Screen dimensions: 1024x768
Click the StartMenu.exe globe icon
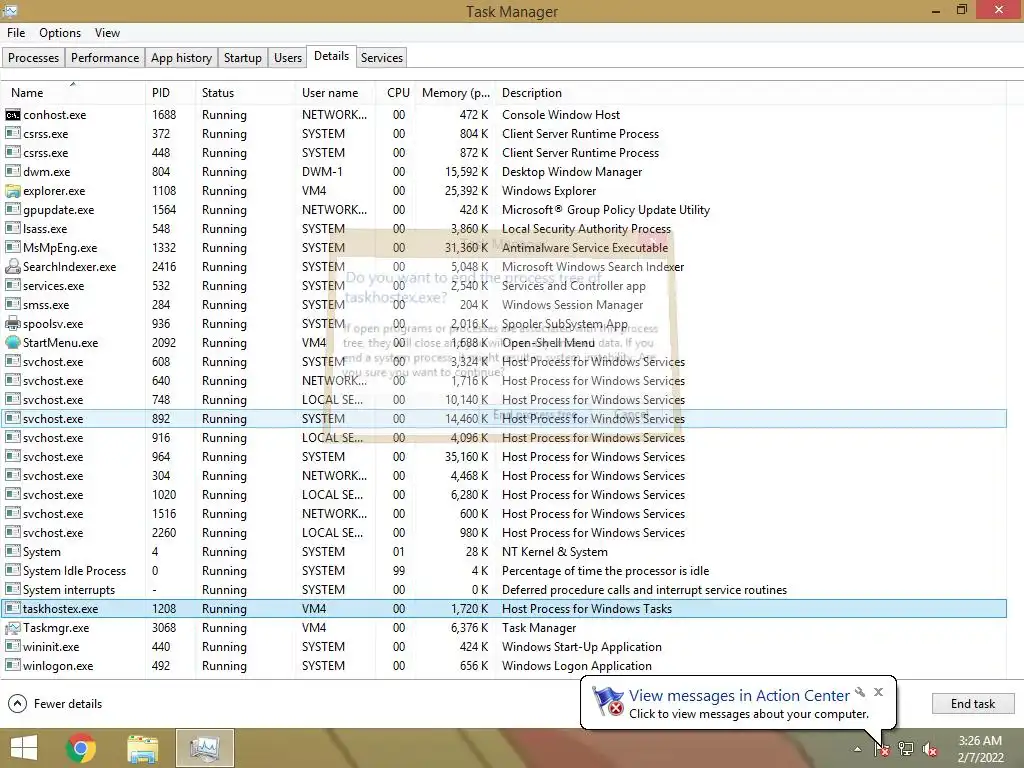12,343
